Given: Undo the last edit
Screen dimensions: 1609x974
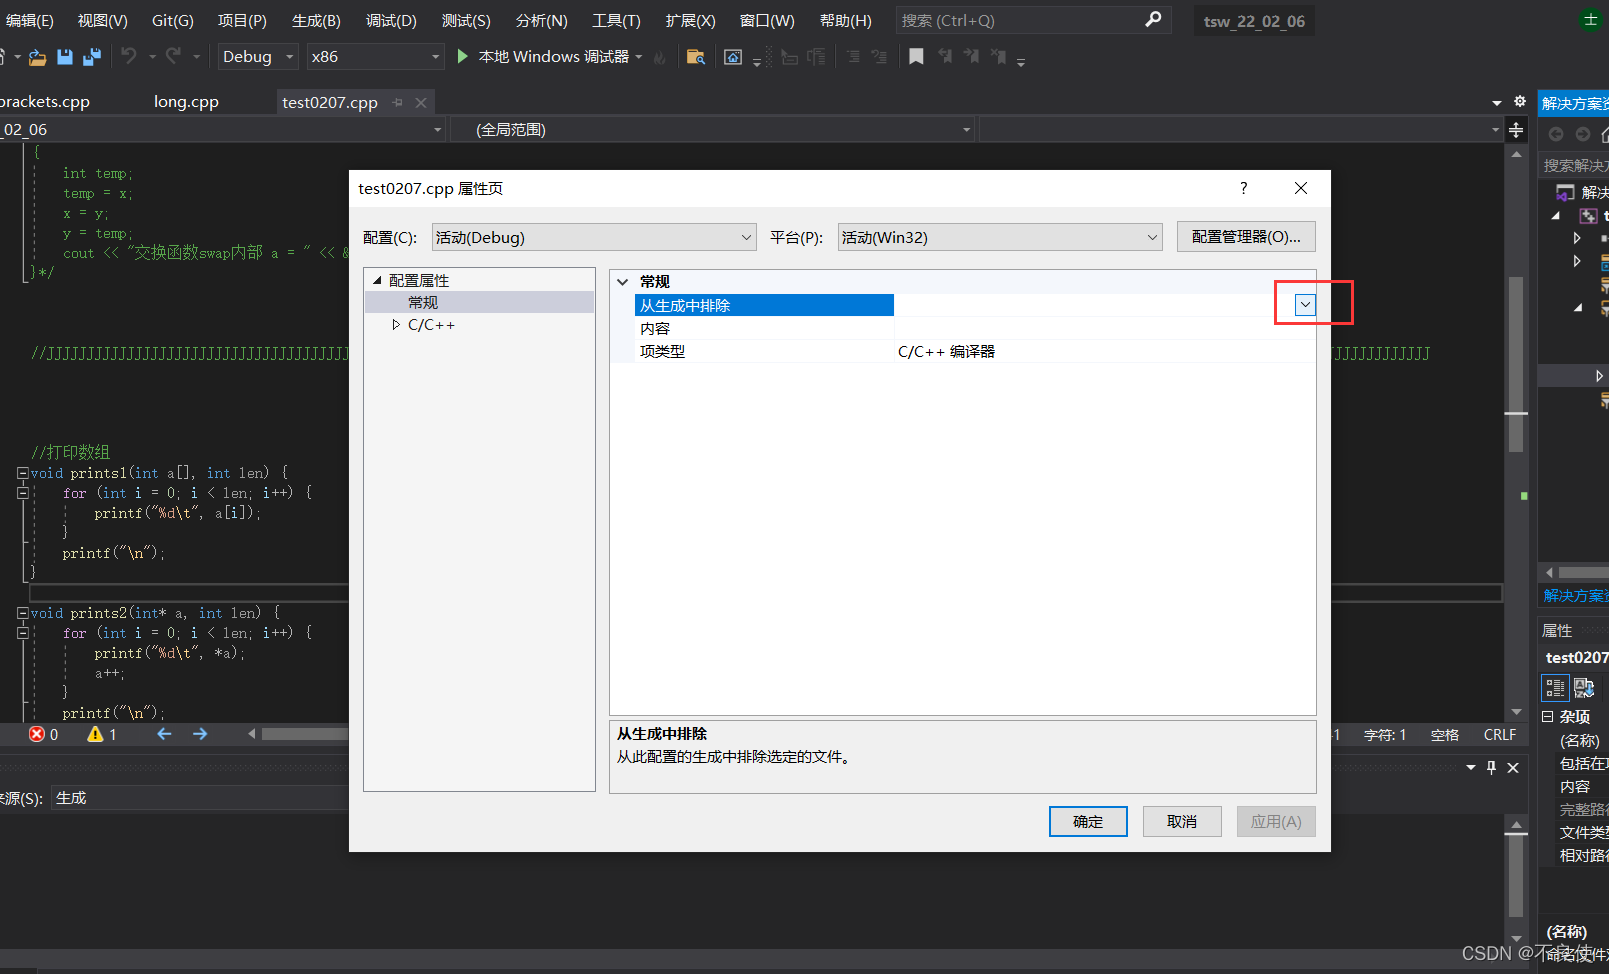Looking at the screenshot, I should [129, 56].
